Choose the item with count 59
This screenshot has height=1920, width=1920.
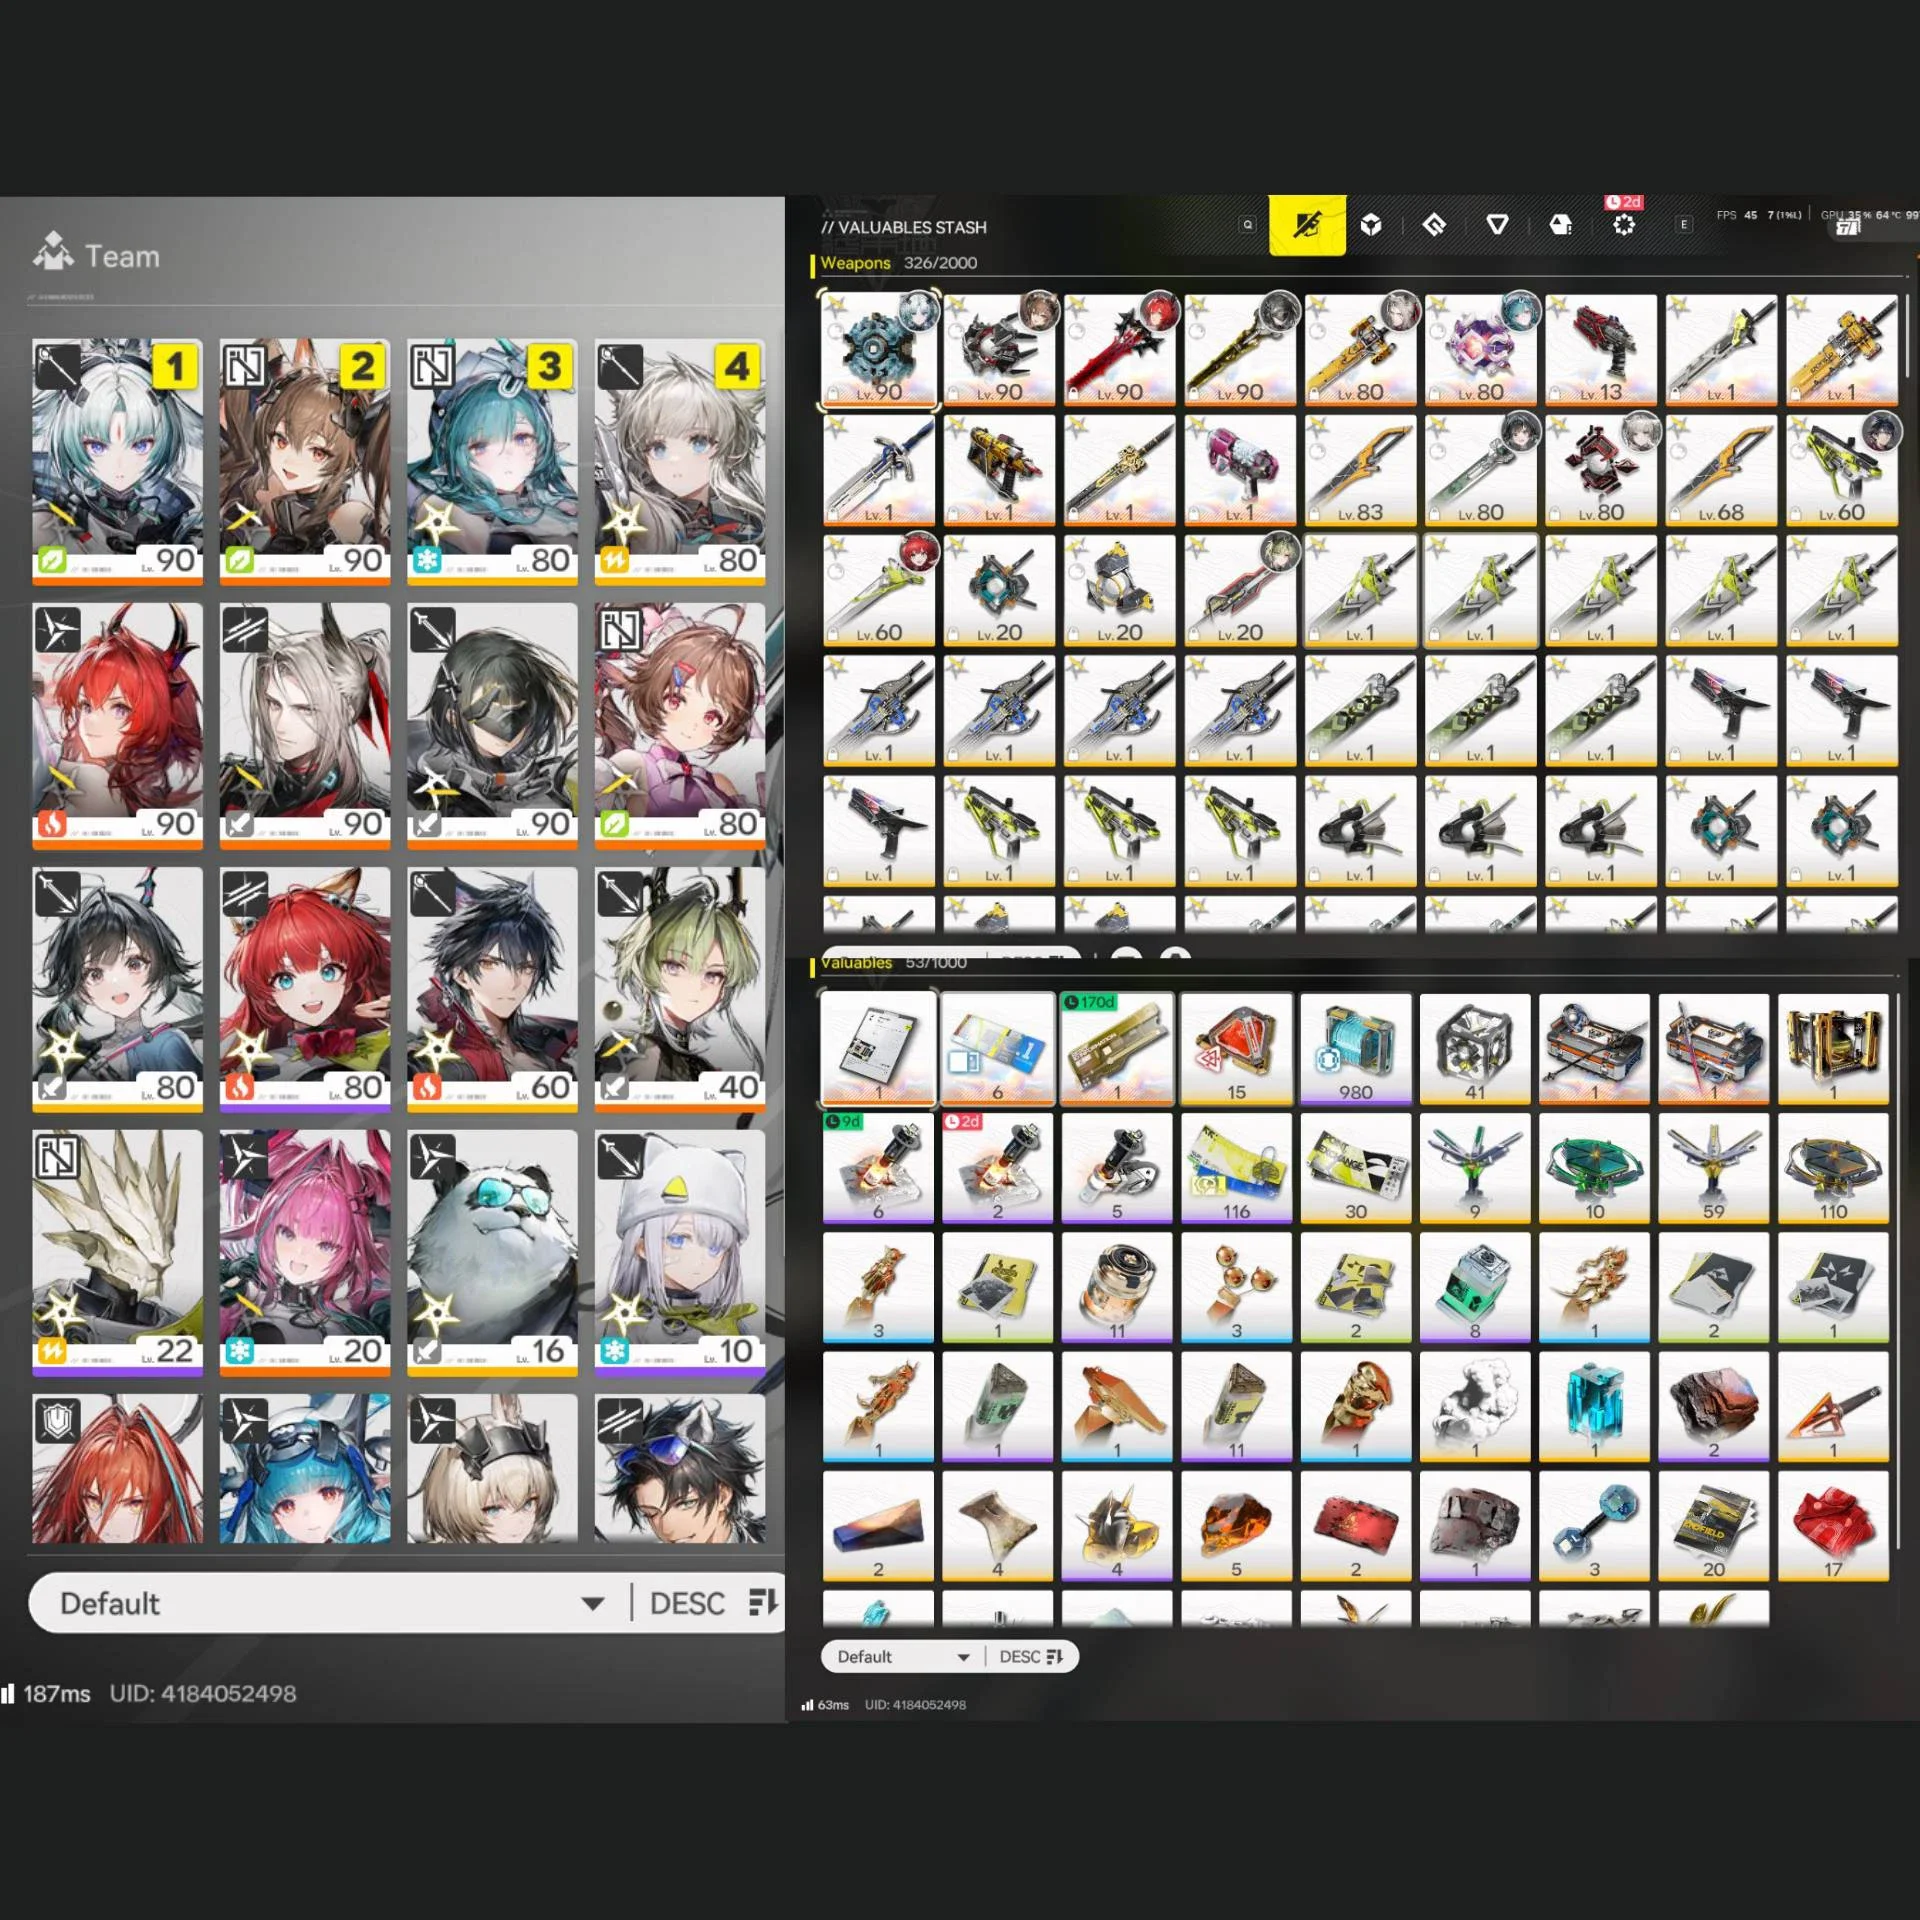tap(1714, 1167)
